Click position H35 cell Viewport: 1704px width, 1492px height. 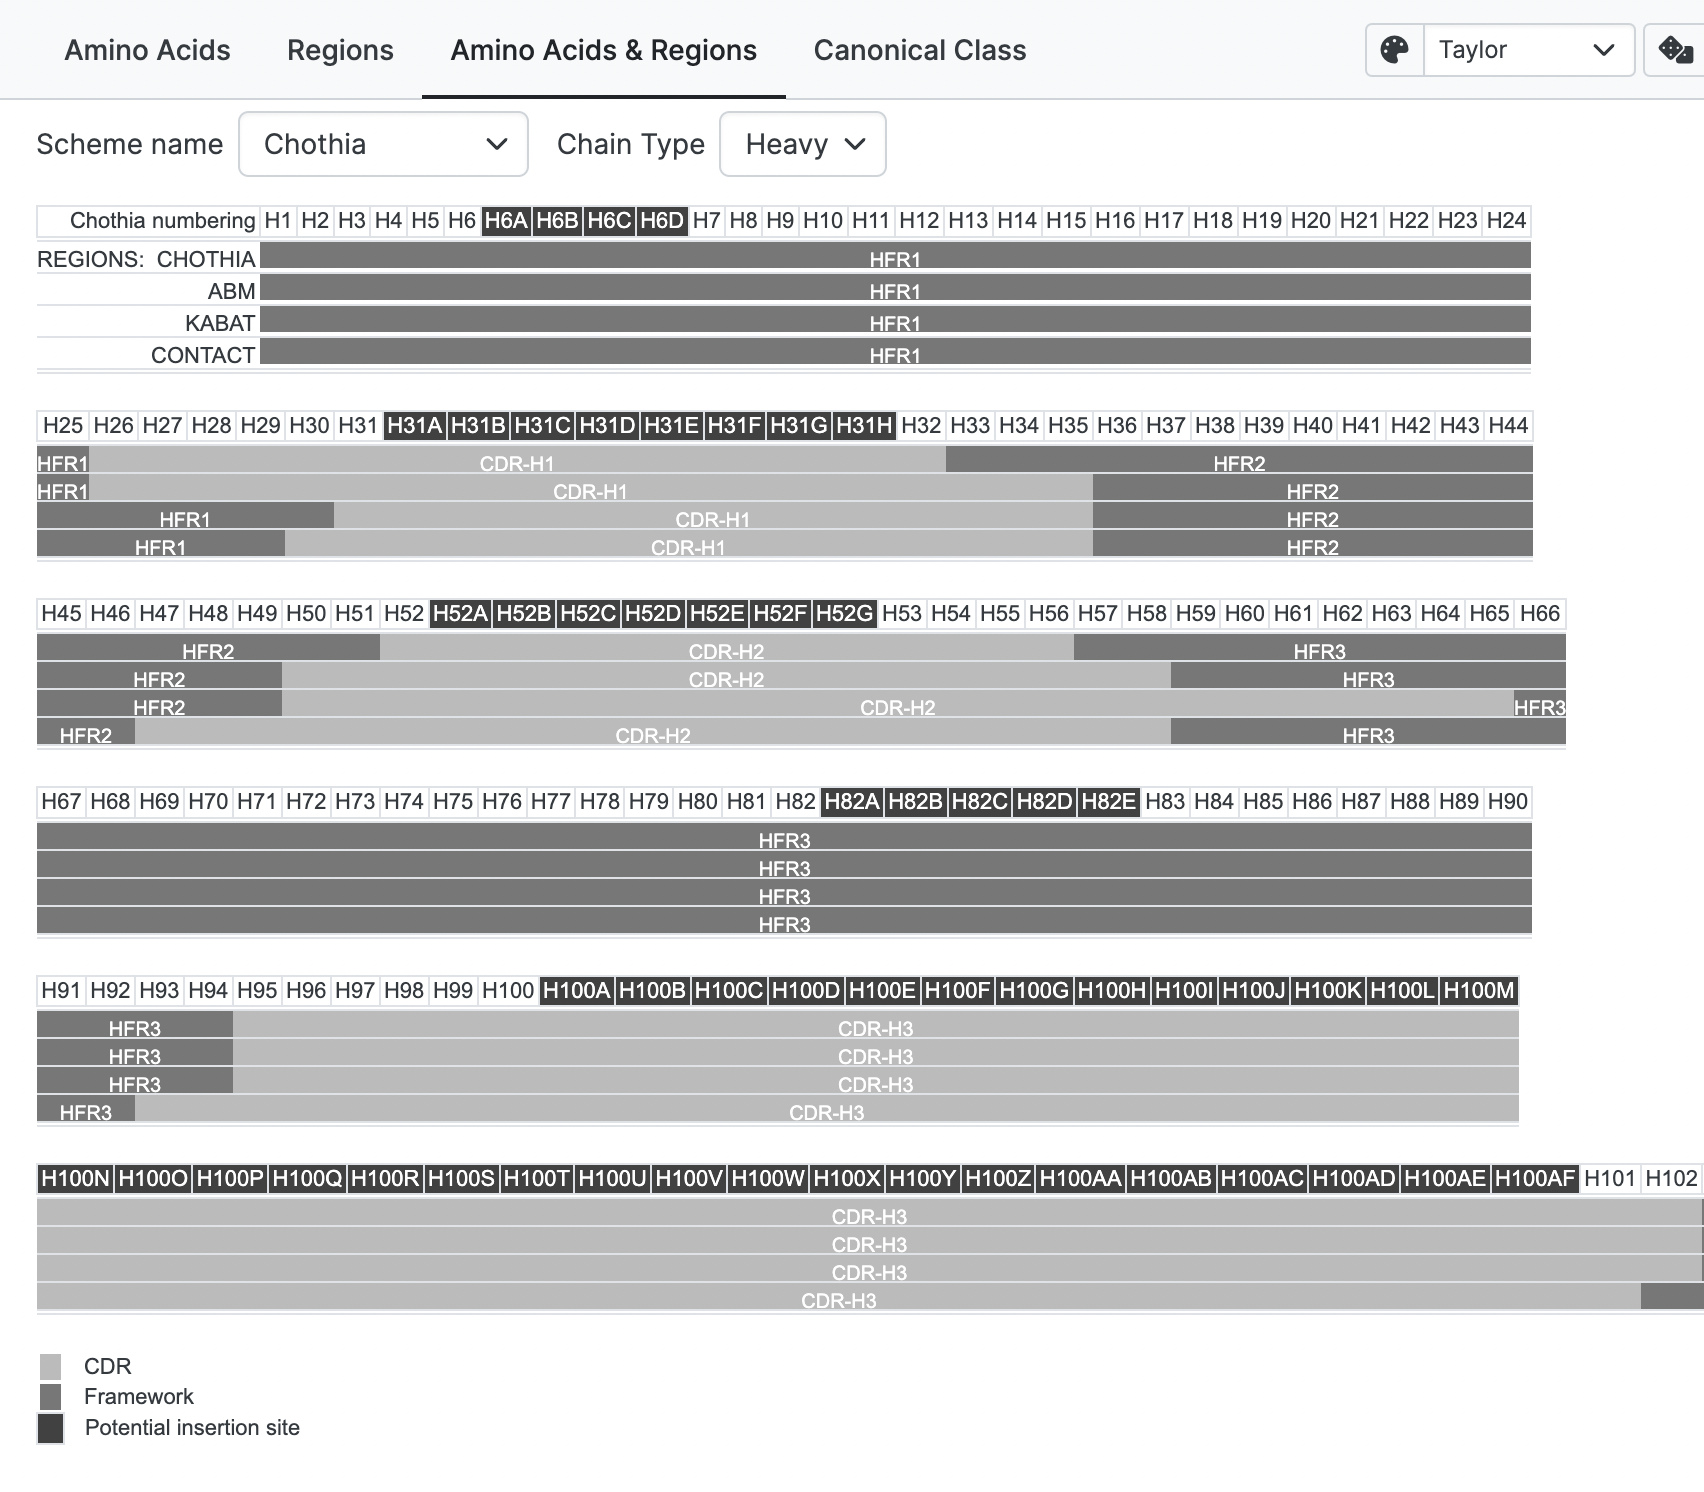[1068, 425]
